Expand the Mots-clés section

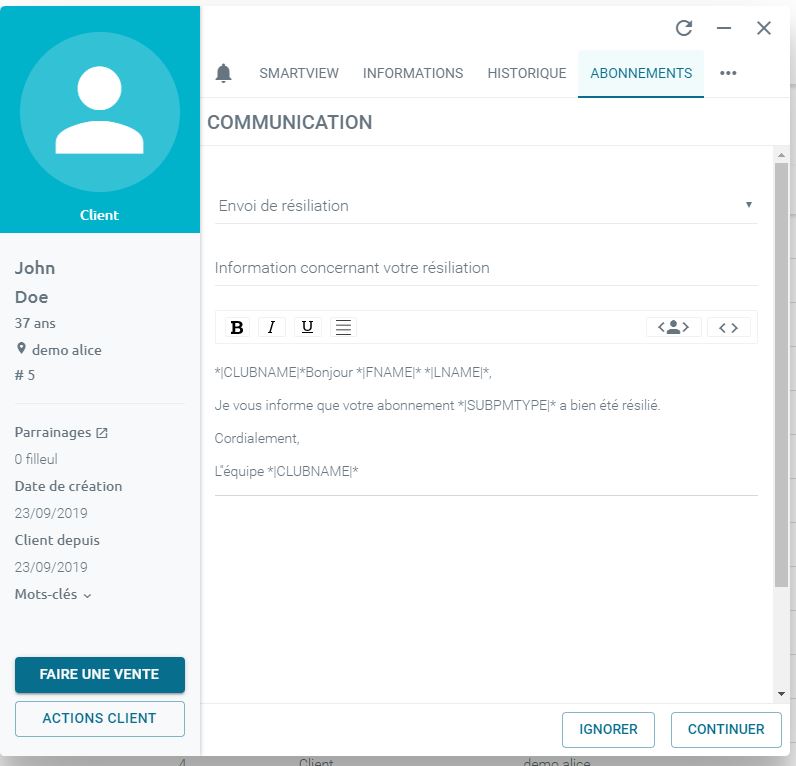pos(53,594)
